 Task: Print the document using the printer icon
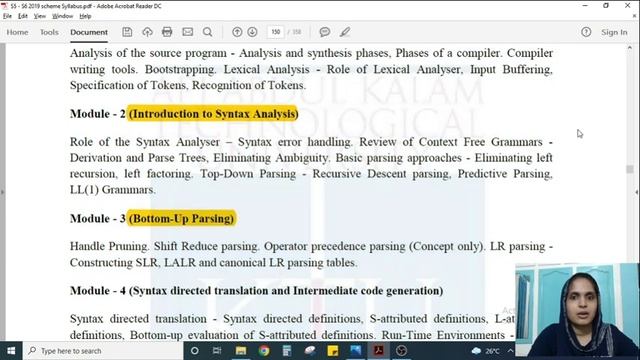tap(167, 32)
